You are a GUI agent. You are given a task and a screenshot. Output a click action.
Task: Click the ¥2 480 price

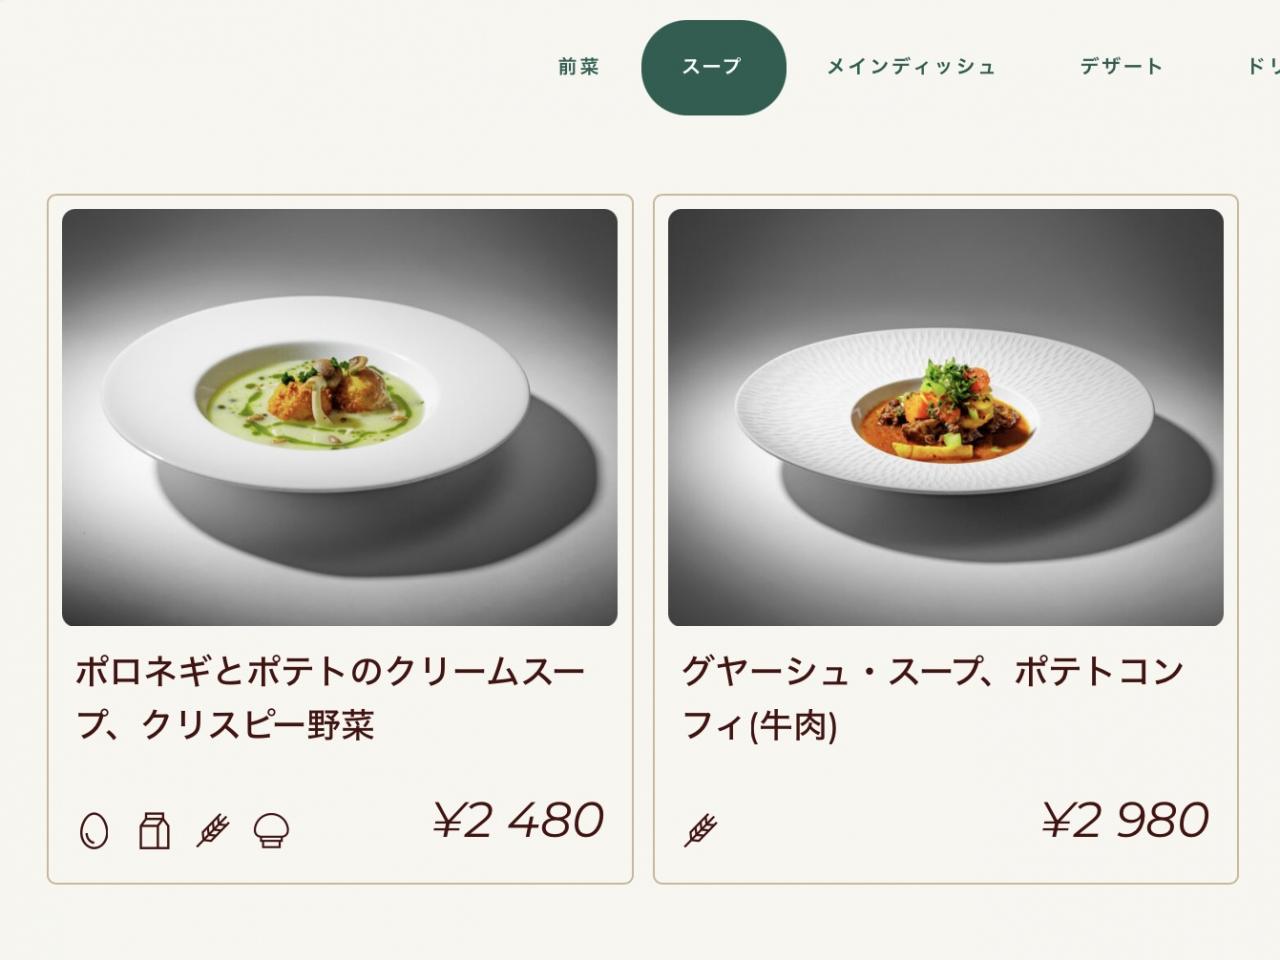(519, 820)
